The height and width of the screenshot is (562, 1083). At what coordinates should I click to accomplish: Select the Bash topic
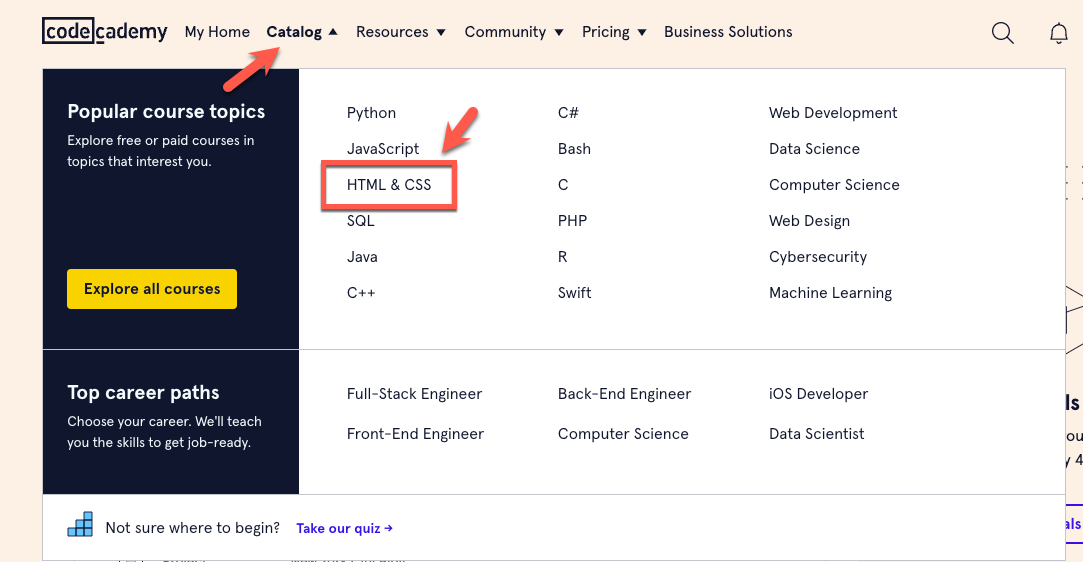pyautogui.click(x=575, y=148)
